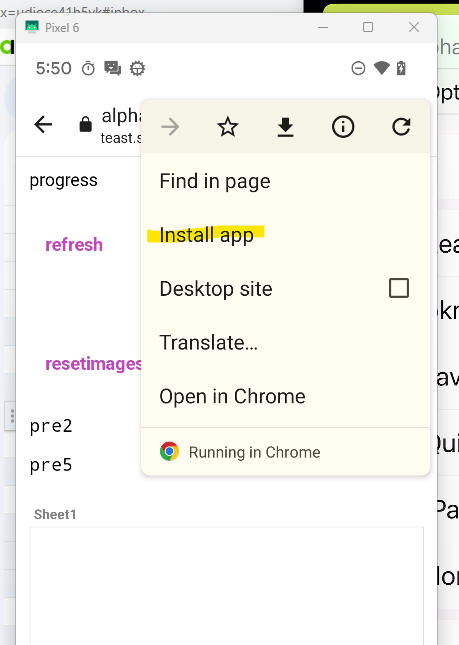
Task: Tap the forward arrow in menu
Action: coord(170,127)
